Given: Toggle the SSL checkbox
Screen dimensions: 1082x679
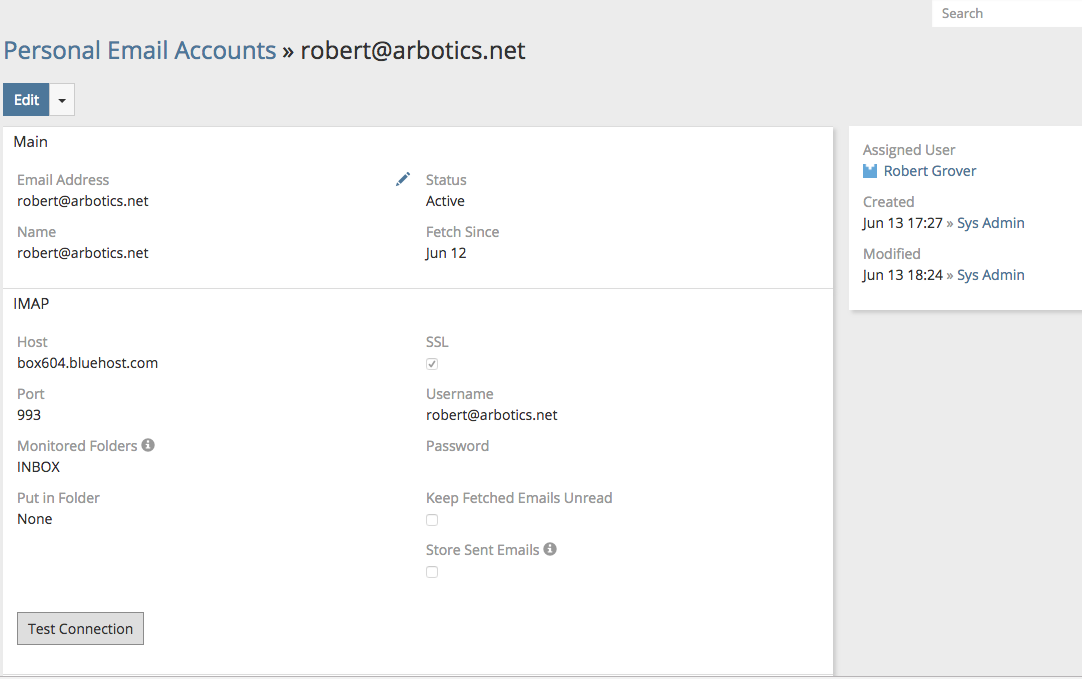Looking at the screenshot, I should (432, 364).
